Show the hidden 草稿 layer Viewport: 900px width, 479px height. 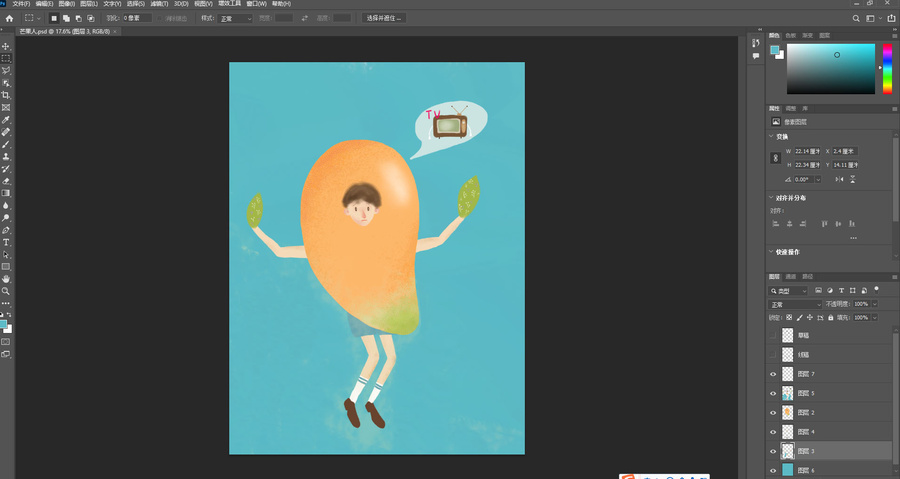tap(773, 336)
